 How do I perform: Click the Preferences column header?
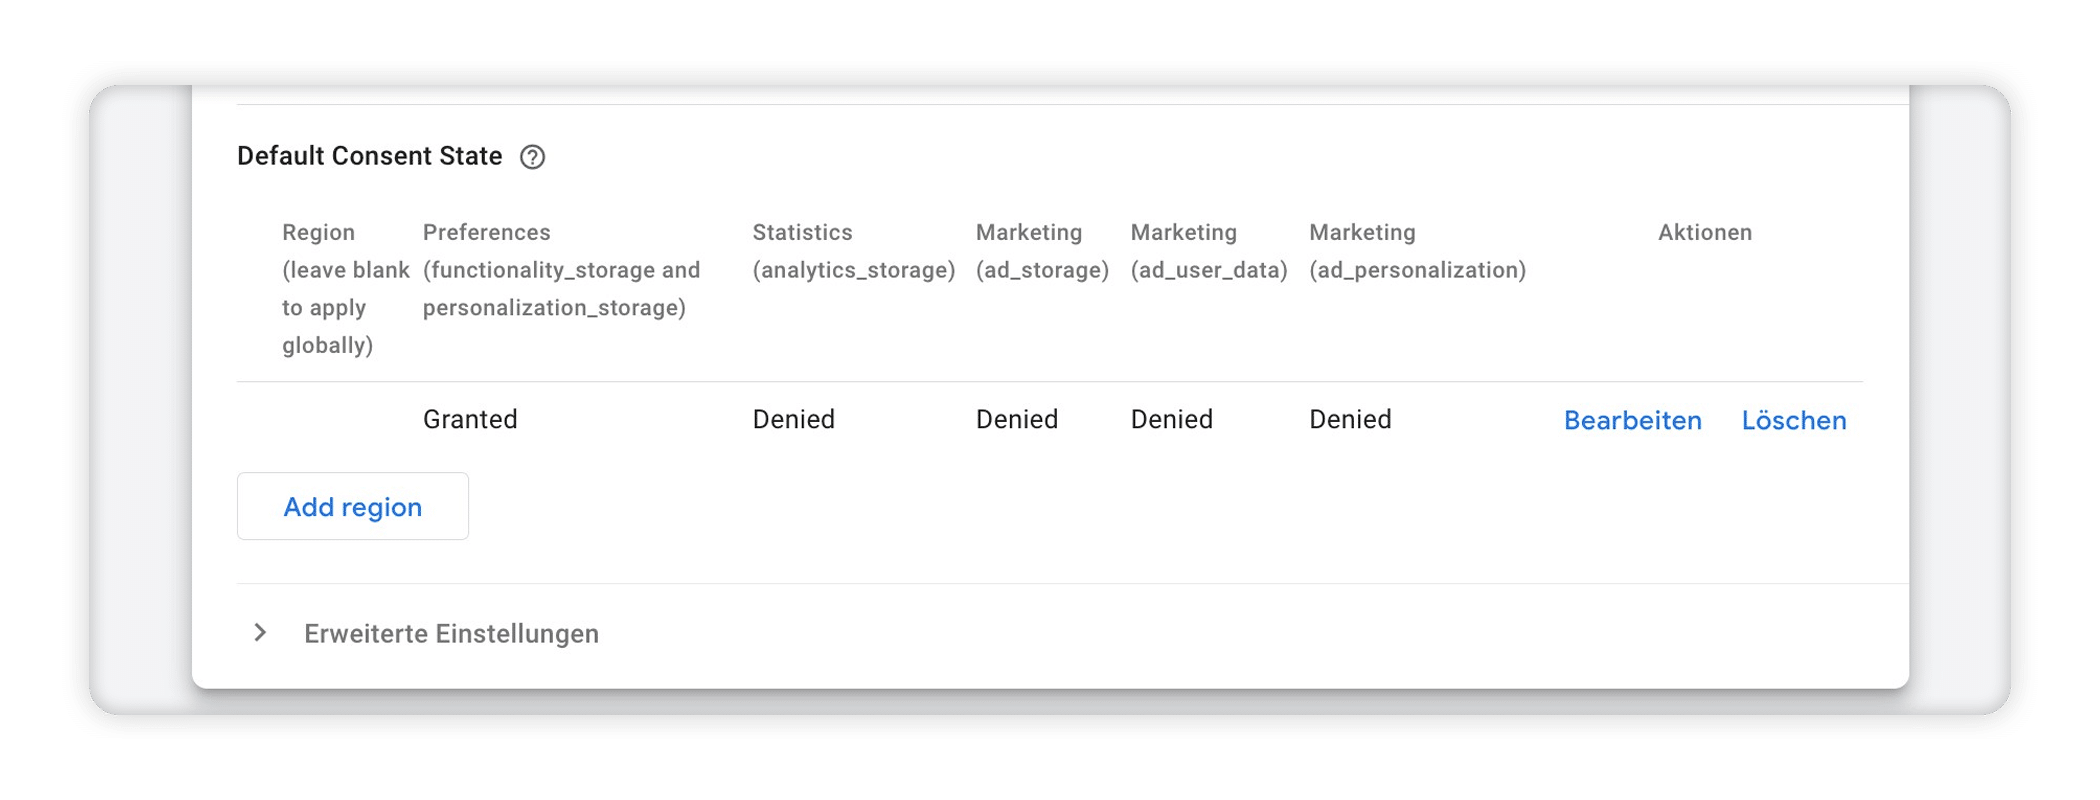point(561,270)
